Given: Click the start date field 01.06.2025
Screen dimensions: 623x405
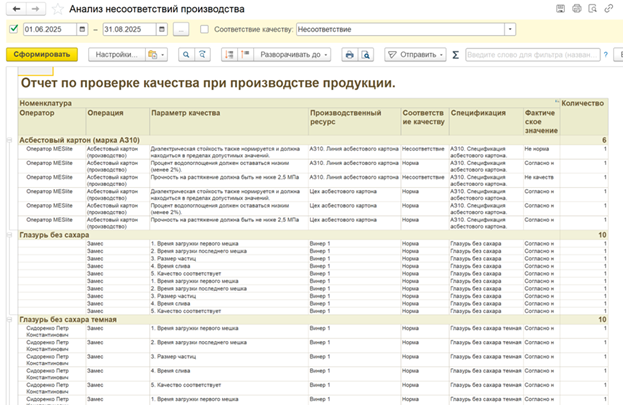Looking at the screenshot, I should click(50, 29).
